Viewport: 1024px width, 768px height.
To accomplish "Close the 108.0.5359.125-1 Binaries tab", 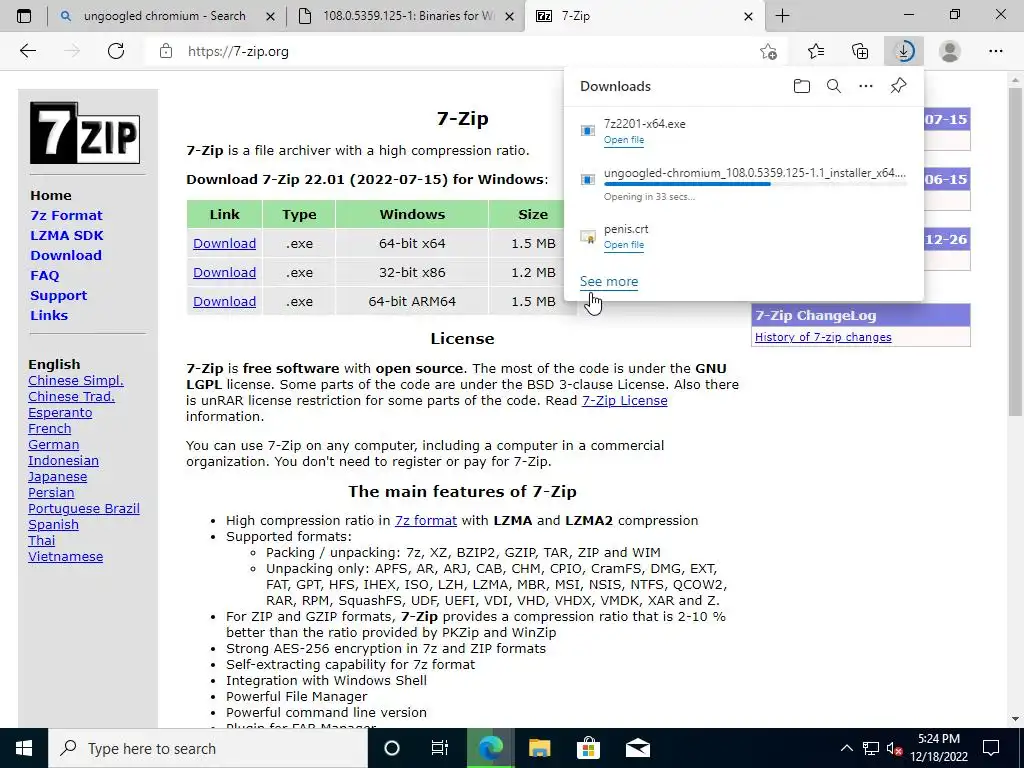I will tap(511, 16).
